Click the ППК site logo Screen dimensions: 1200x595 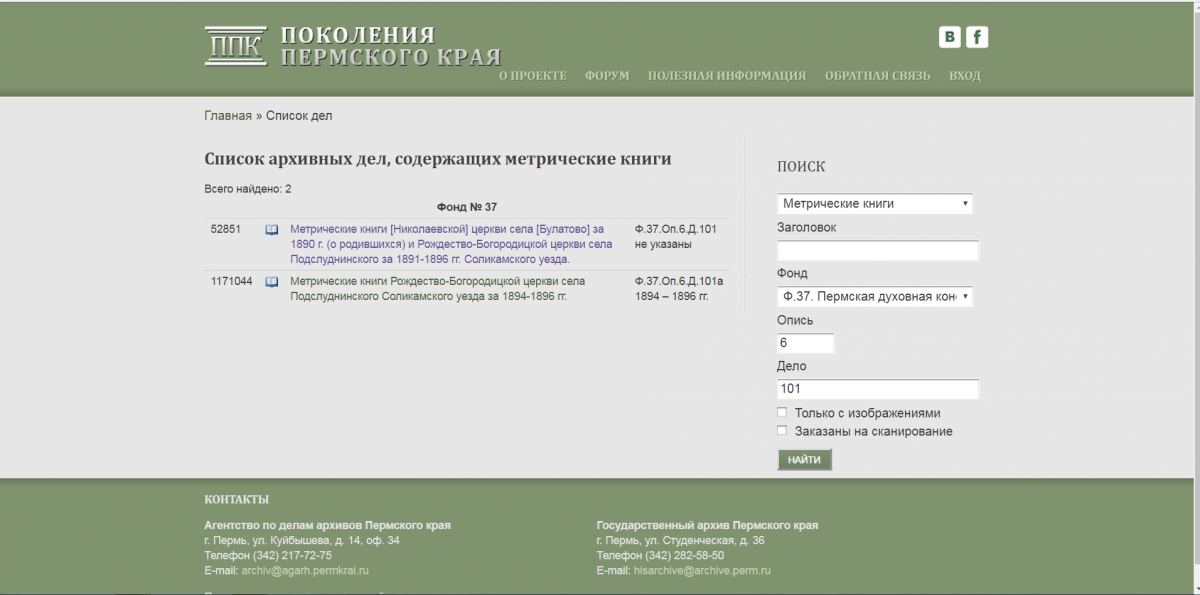point(236,46)
